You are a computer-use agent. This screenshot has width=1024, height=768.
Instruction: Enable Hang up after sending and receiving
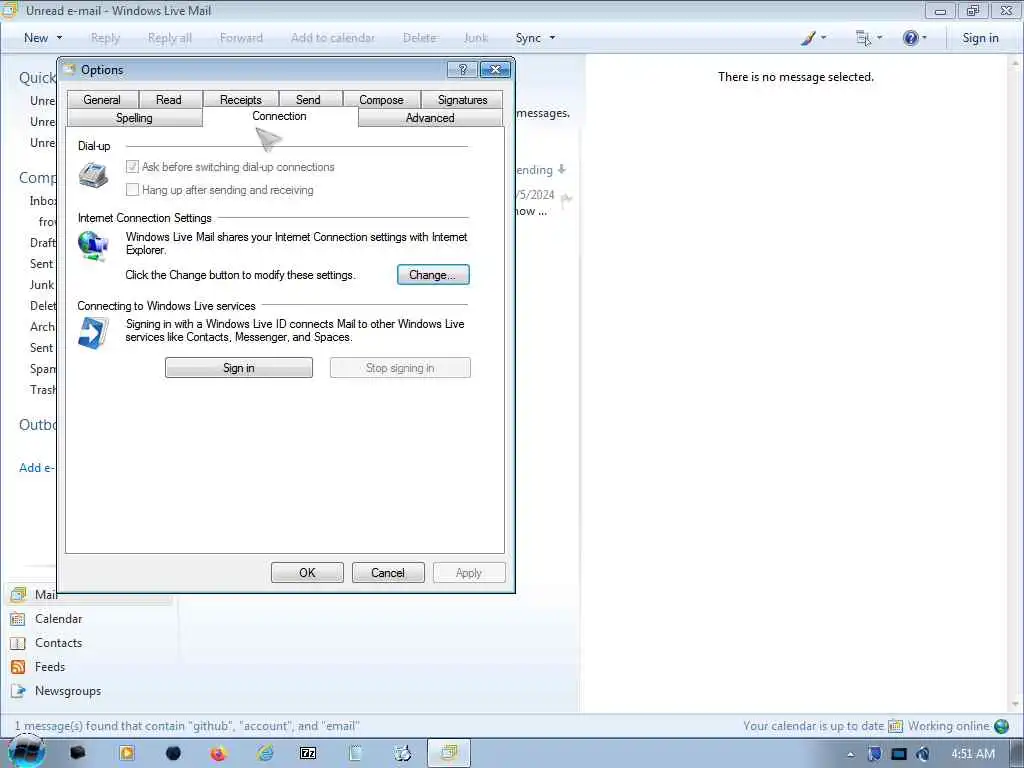coord(133,189)
